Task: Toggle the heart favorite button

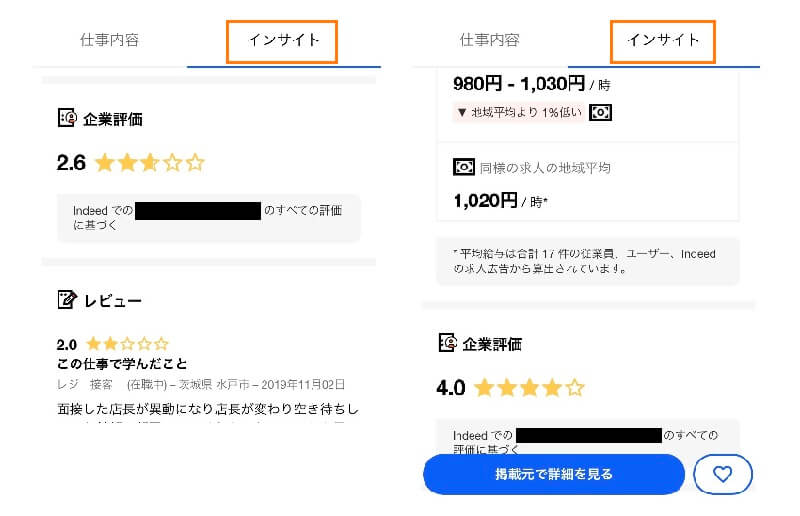Action: pyautogui.click(x=722, y=474)
